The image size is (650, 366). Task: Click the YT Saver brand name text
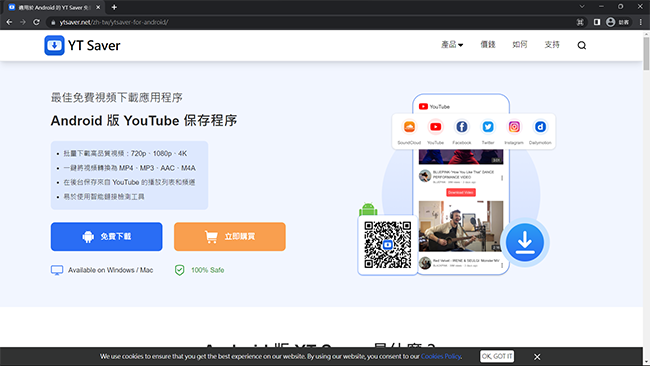tap(94, 46)
